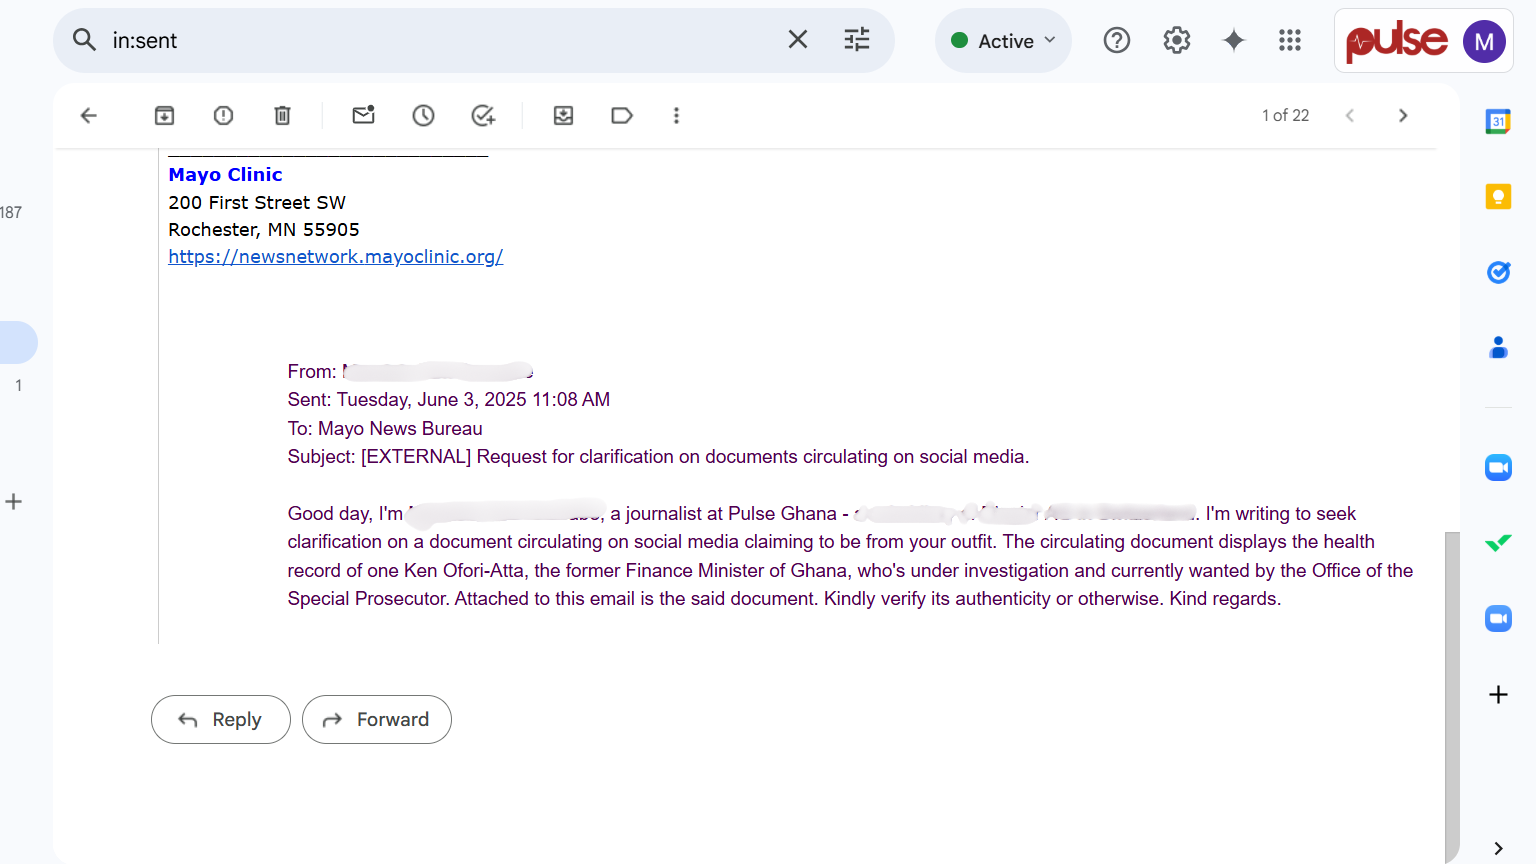This screenshot has height=864, width=1536.
Task: Click the 'Rochester, MN 55905' line
Action: (x=264, y=230)
